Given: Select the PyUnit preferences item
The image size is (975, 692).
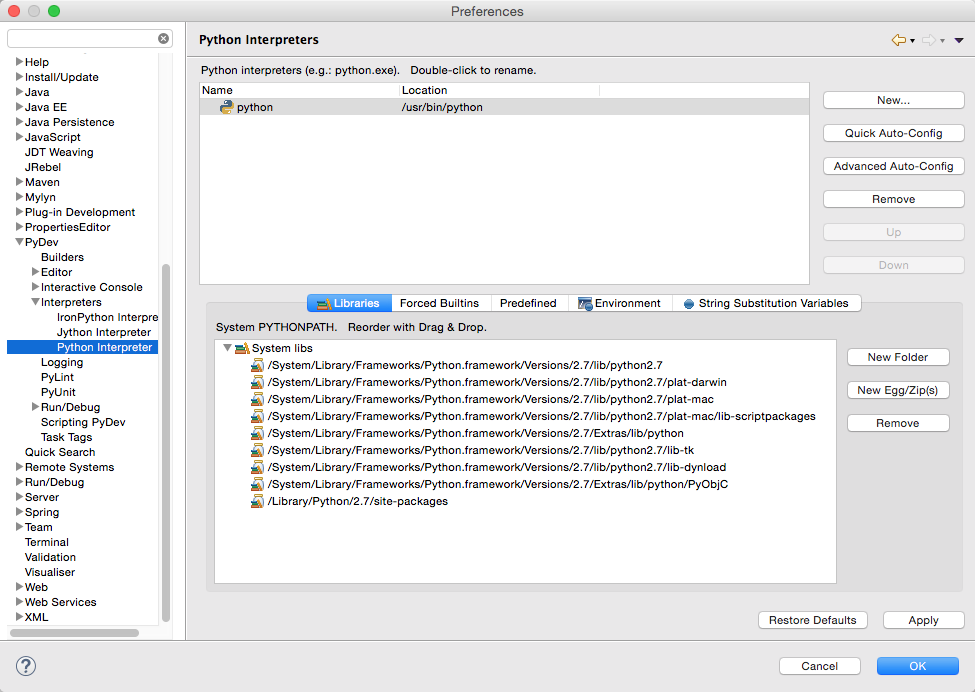Looking at the screenshot, I should [58, 392].
